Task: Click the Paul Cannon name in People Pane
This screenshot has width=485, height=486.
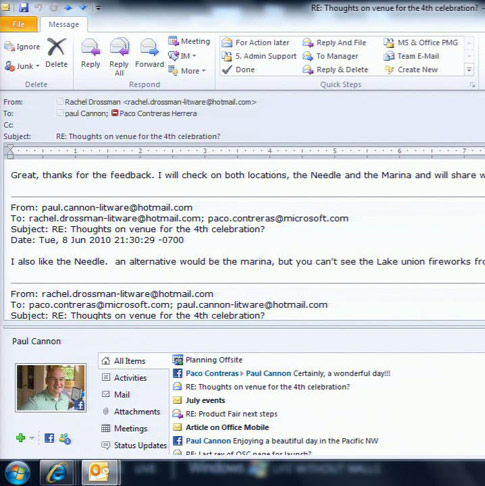Action: coord(37,341)
